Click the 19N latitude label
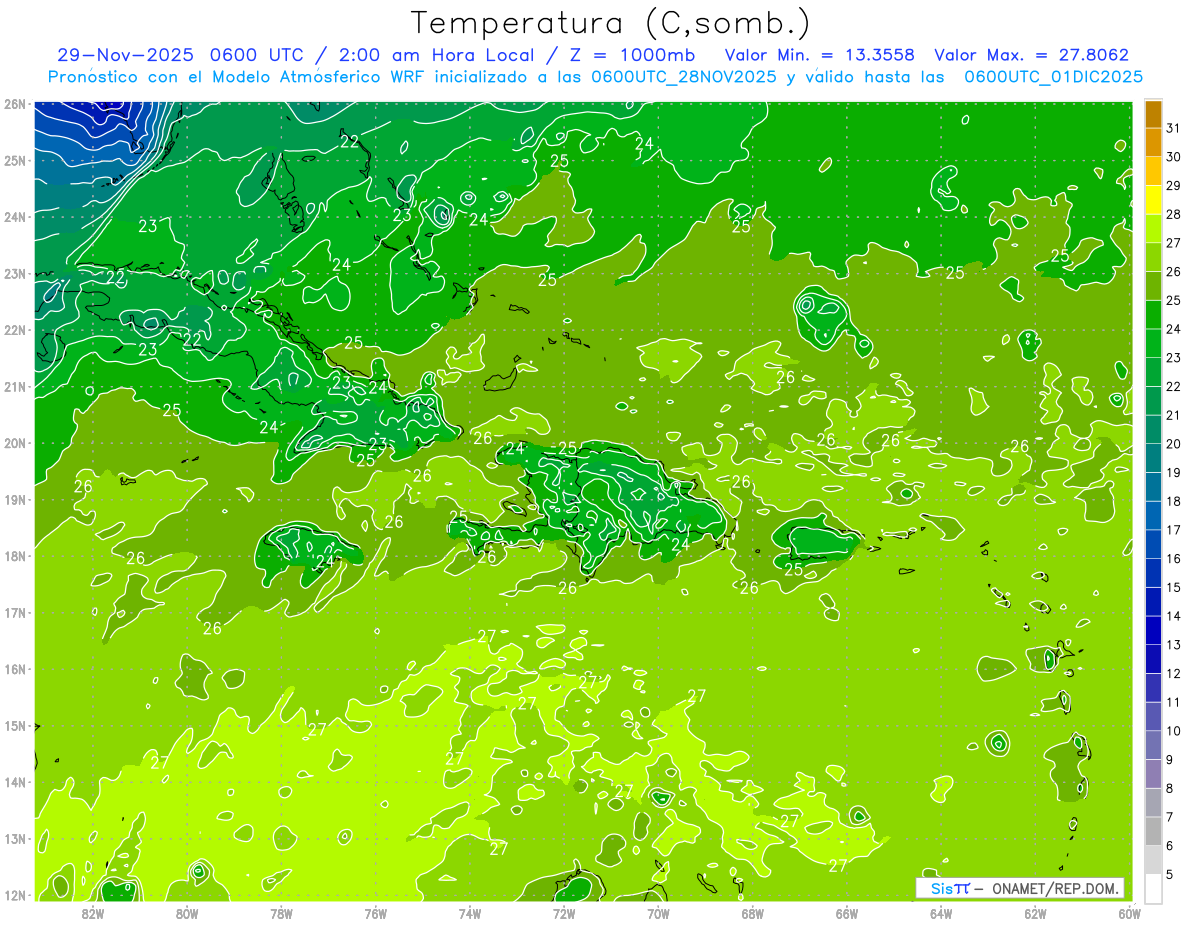The height and width of the screenshot is (927, 1200). tap(15, 499)
